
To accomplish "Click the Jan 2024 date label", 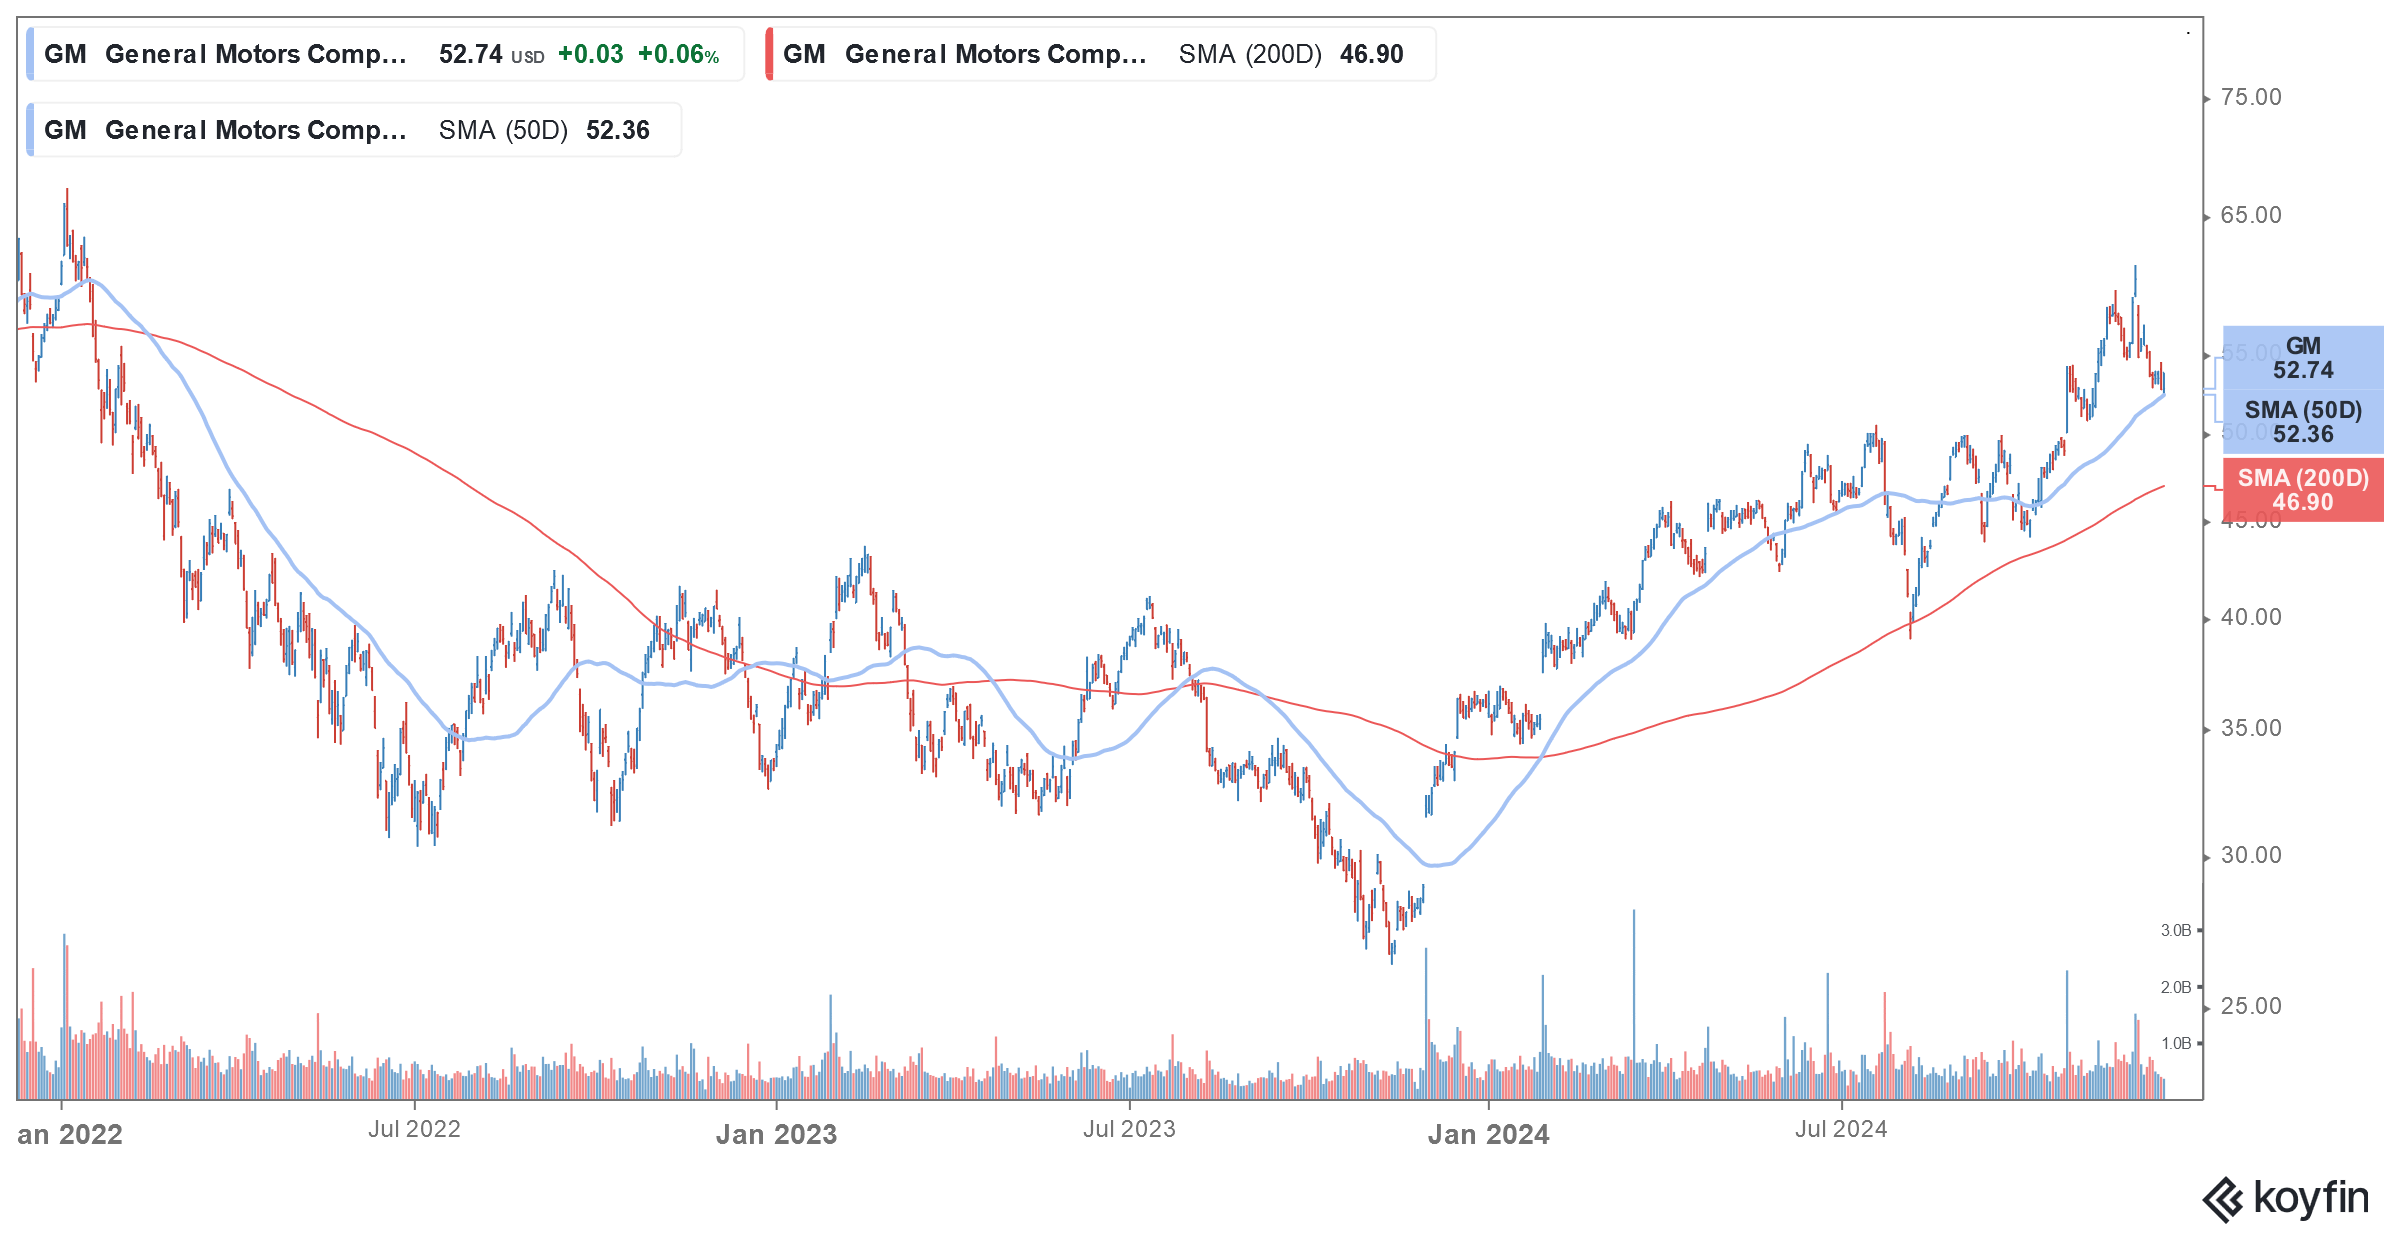I will (x=1488, y=1134).
